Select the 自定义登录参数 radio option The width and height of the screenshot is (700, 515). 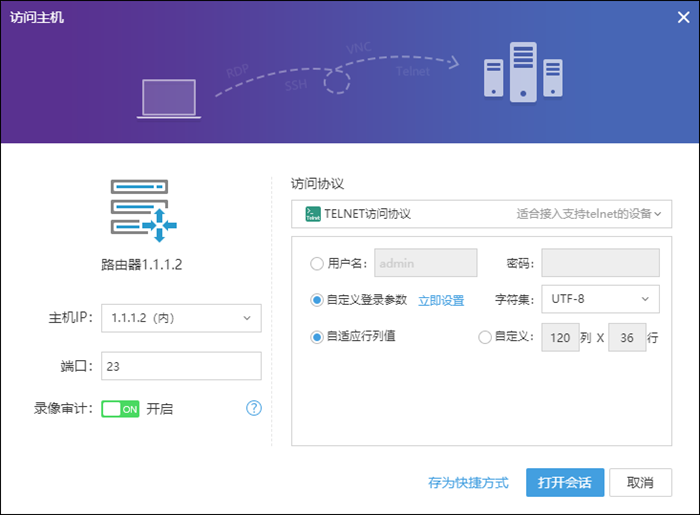tap(317, 300)
